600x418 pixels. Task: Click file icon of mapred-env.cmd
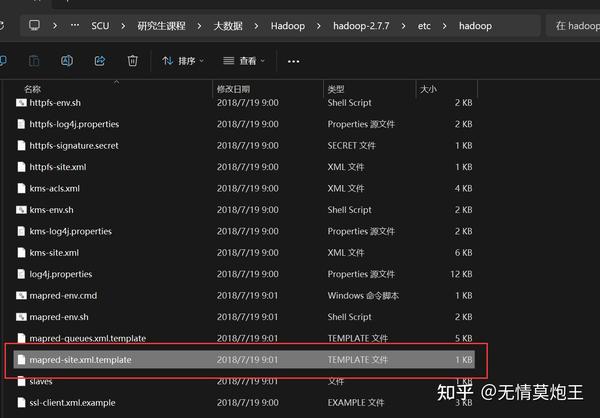(21, 296)
